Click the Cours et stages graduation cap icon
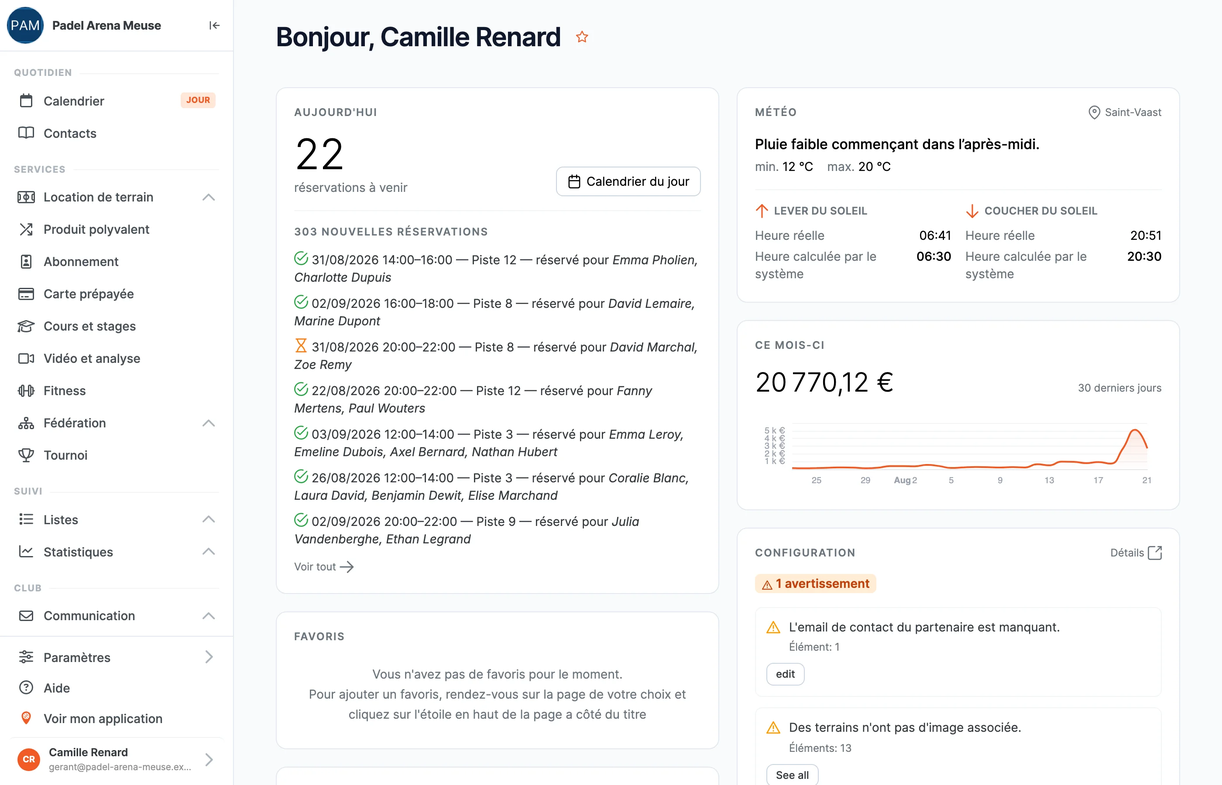The height and width of the screenshot is (785, 1222). tap(26, 326)
